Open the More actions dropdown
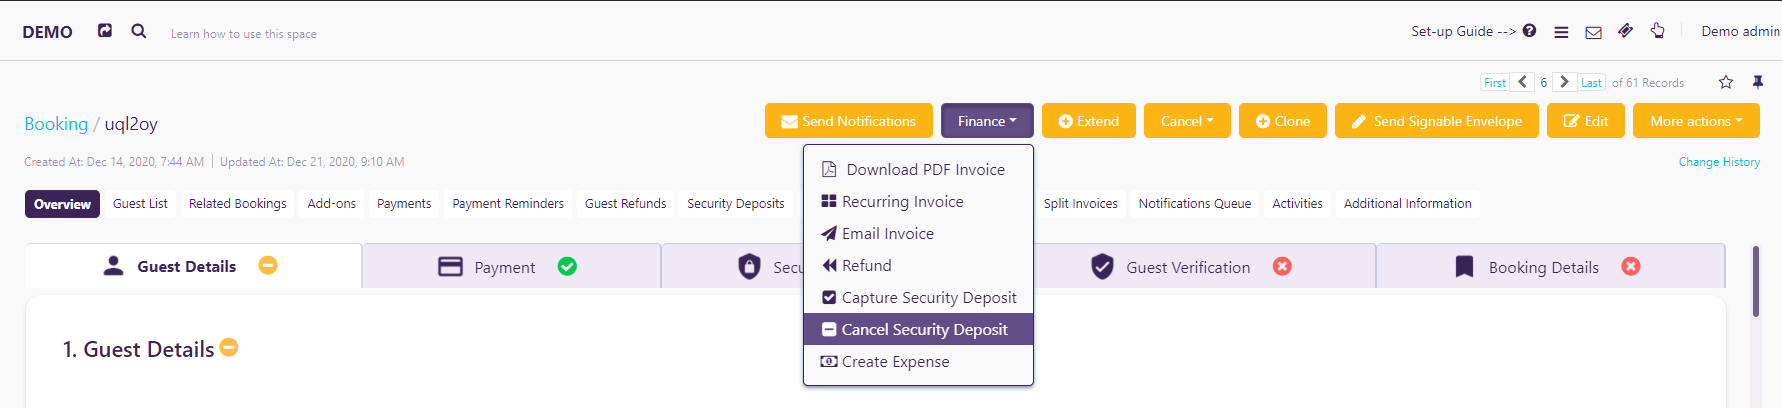Viewport: 1782px width, 408px height. (1696, 121)
